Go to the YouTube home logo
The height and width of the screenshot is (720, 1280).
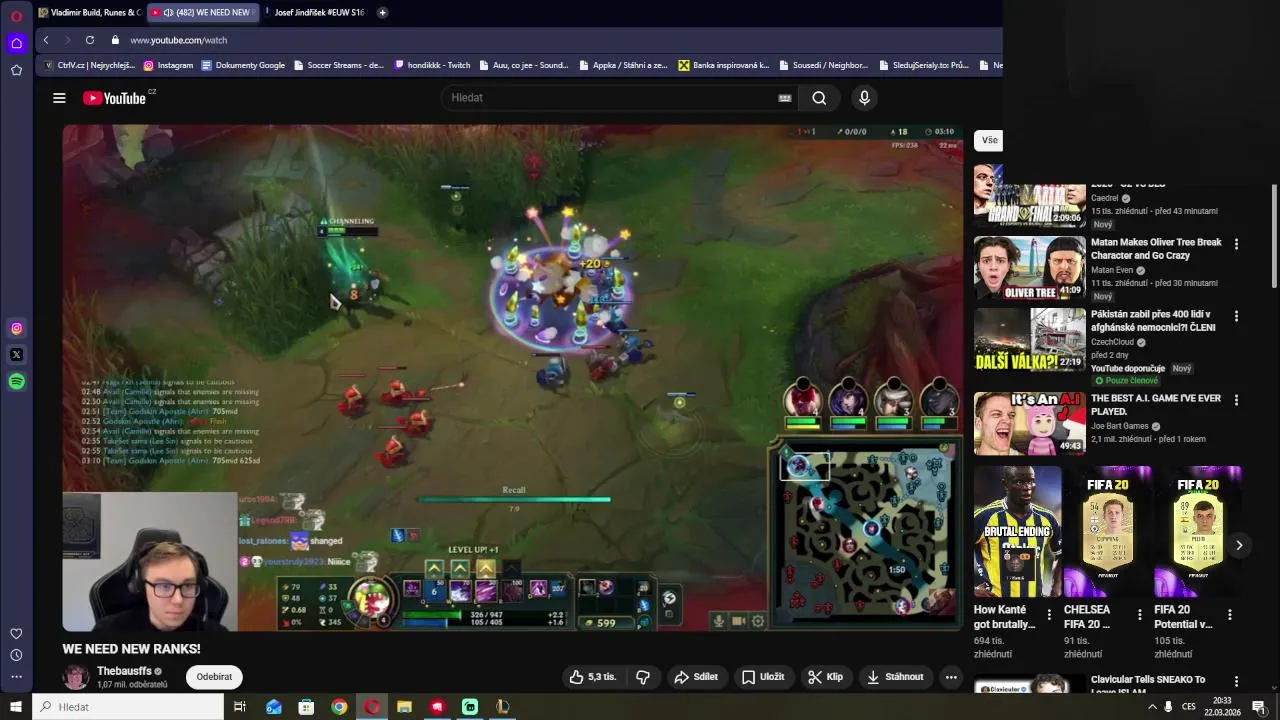114,98
